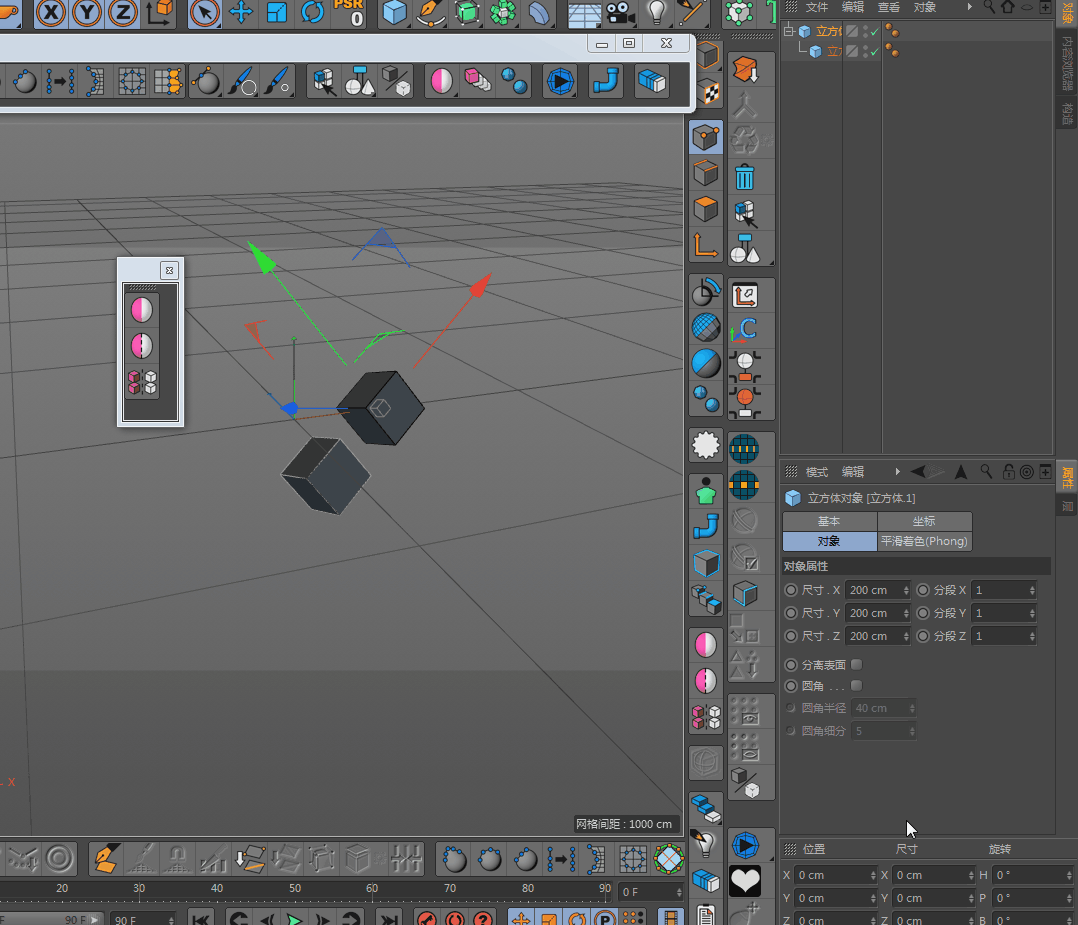This screenshot has width=1078, height=925.
Task: Click the white heart icon
Action: 745,880
